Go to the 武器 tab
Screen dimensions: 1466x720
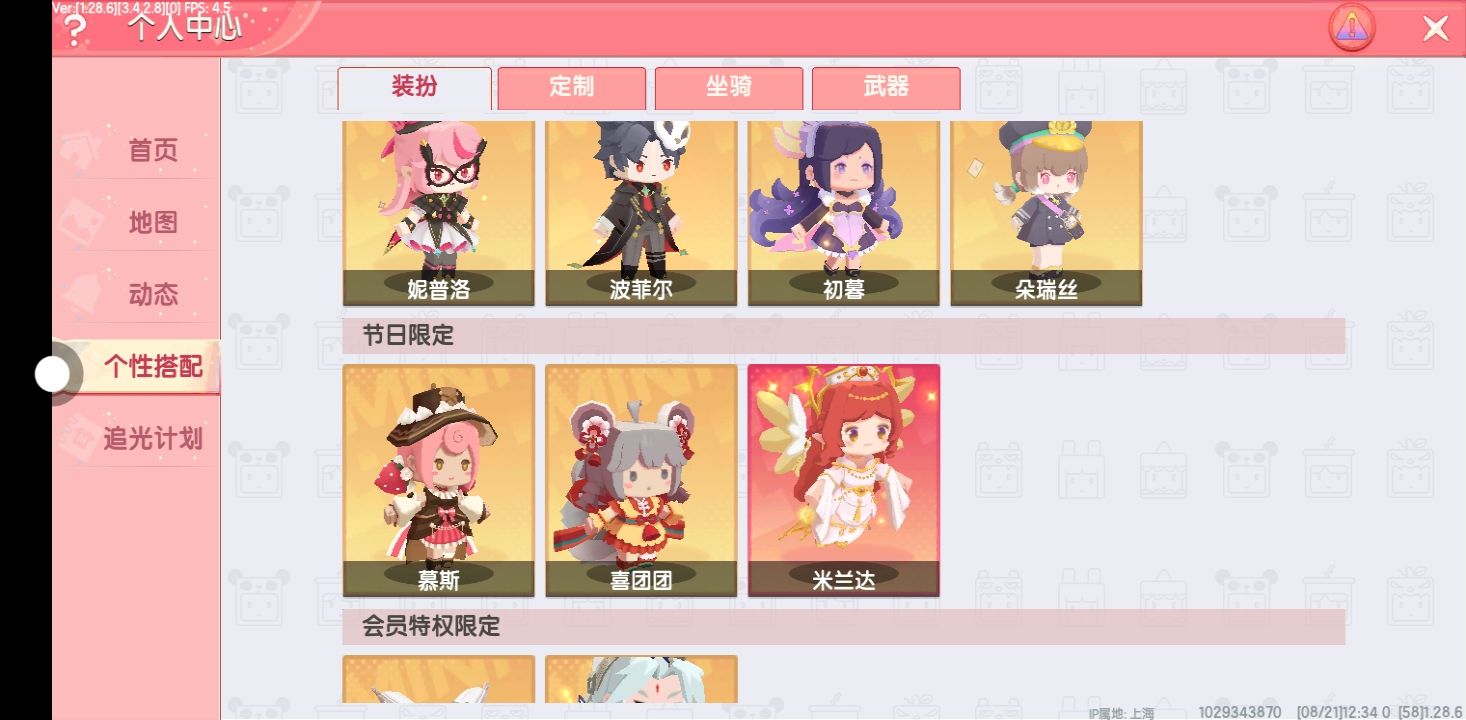[886, 88]
